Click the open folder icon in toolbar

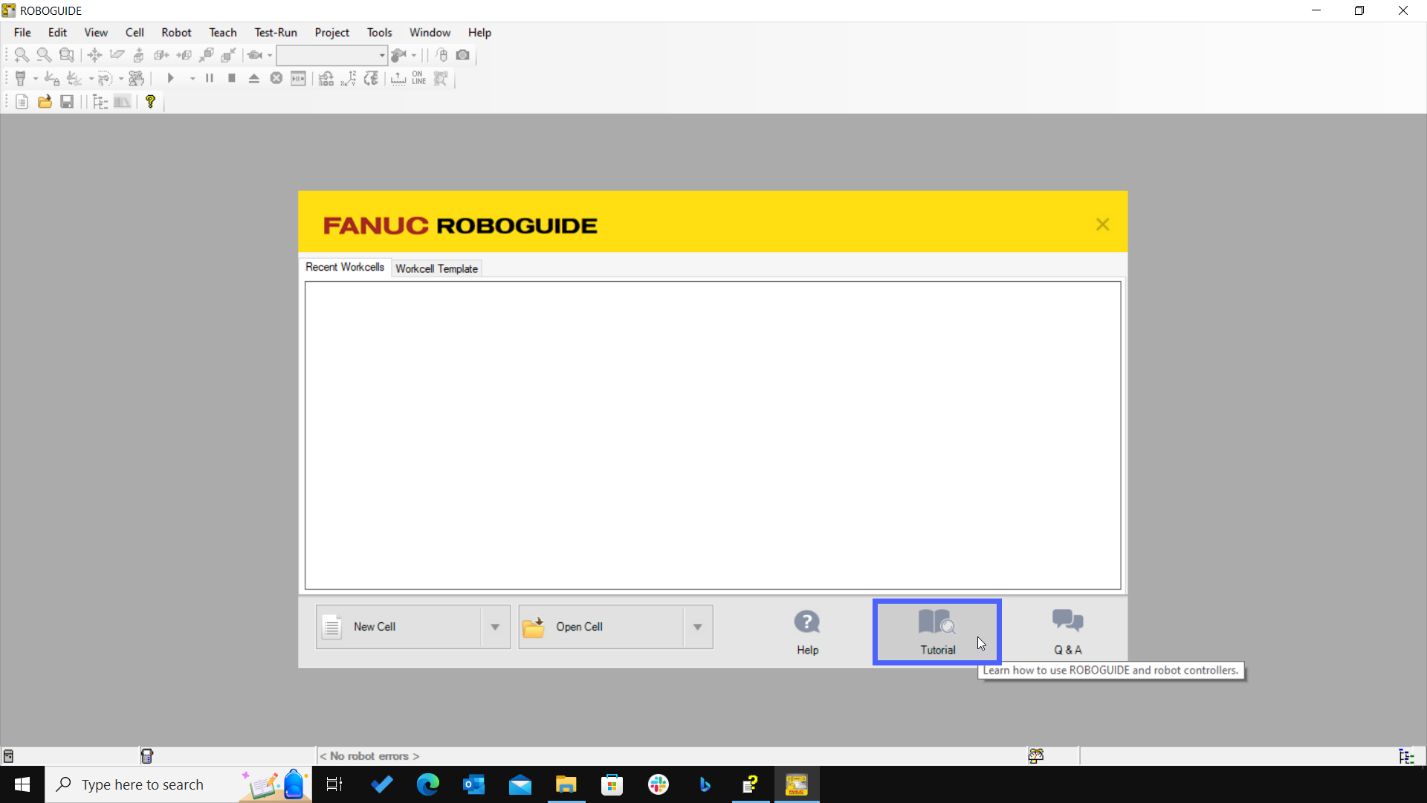click(x=44, y=101)
